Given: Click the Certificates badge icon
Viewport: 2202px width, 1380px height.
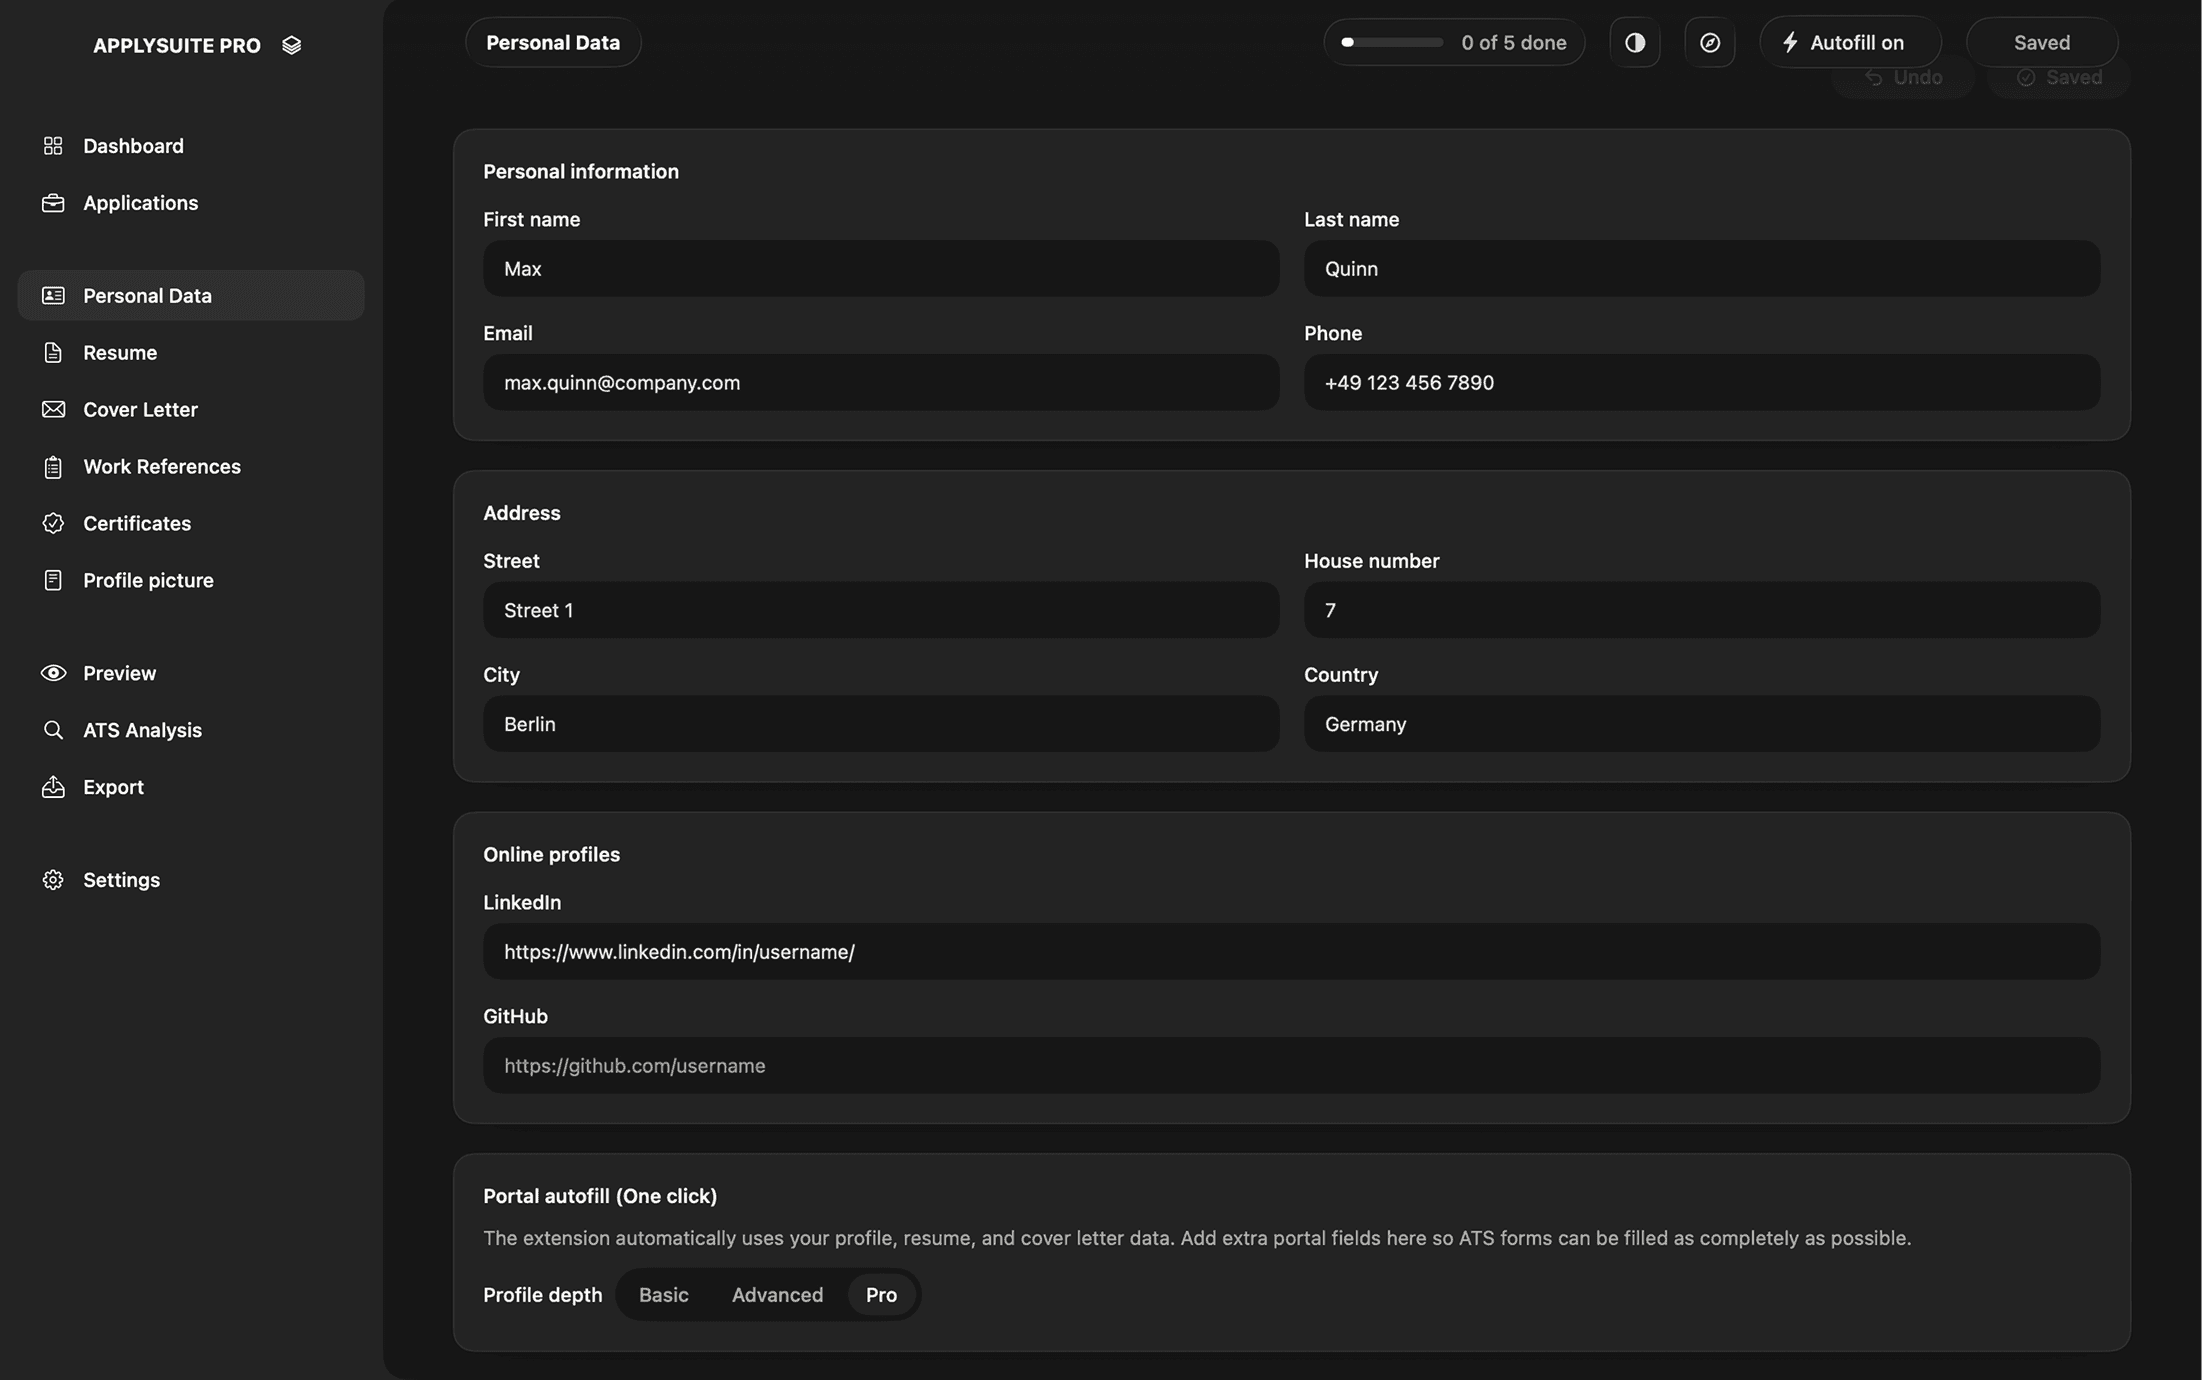Looking at the screenshot, I should [x=53, y=524].
